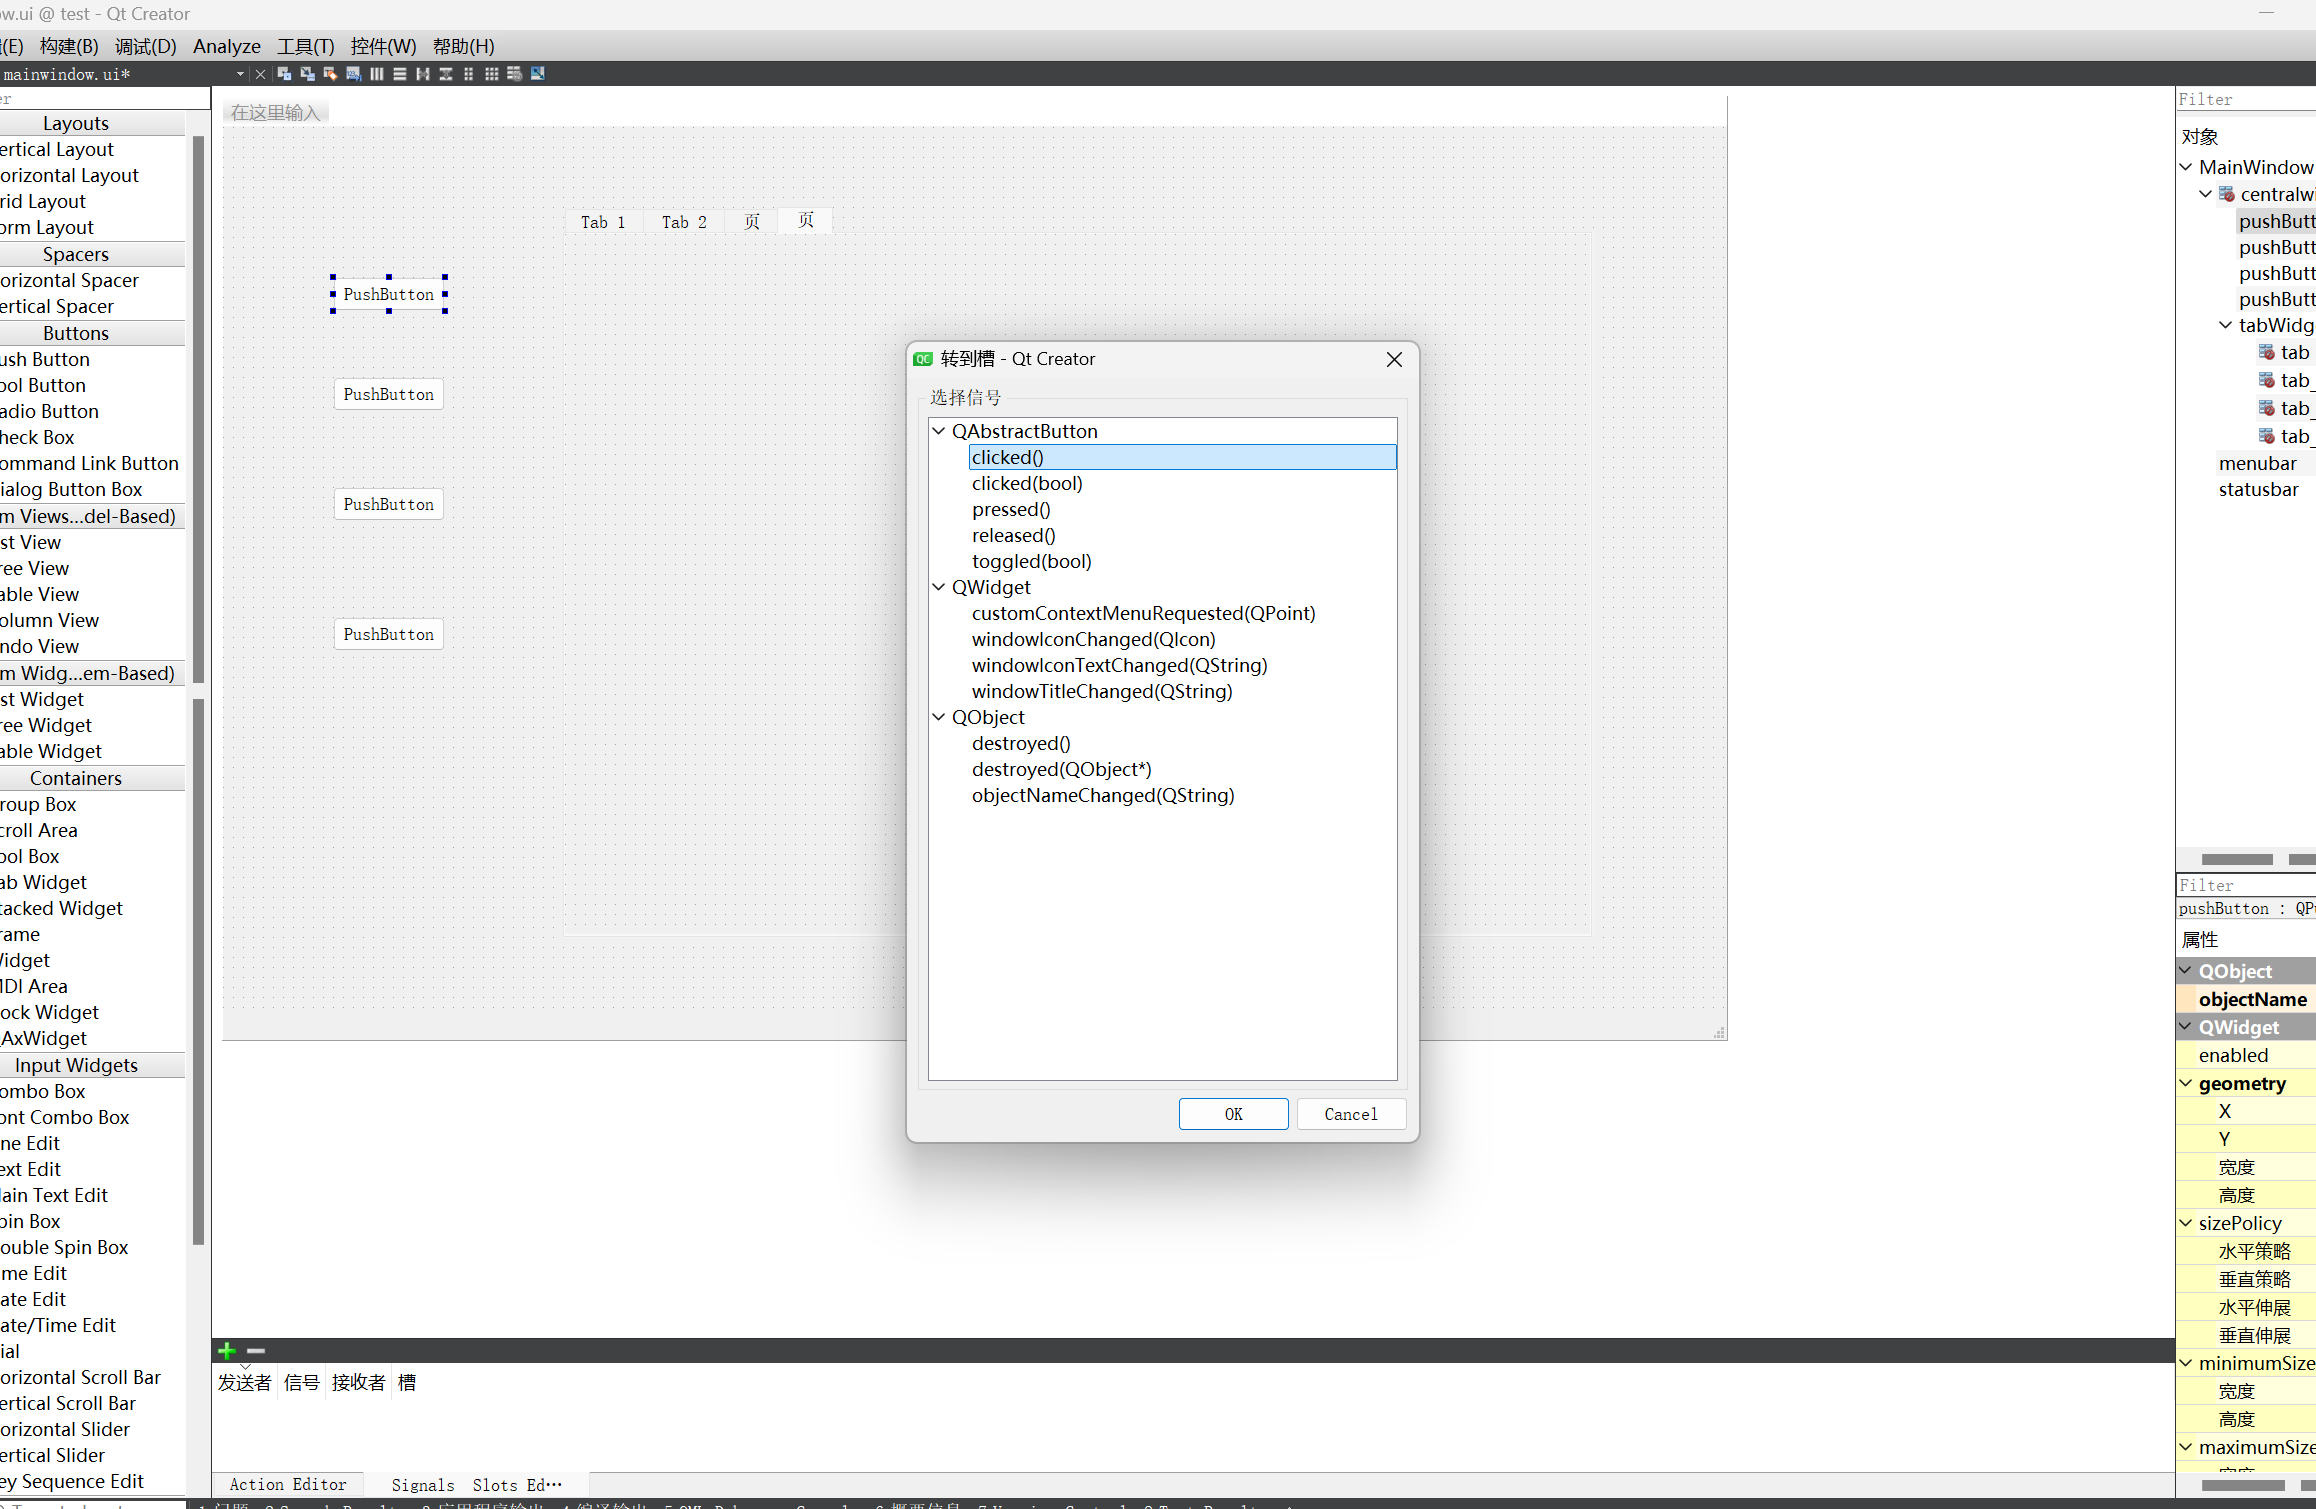This screenshot has width=2316, height=1509.
Task: Click the Adjust Size toolbar icon
Action: click(x=537, y=74)
